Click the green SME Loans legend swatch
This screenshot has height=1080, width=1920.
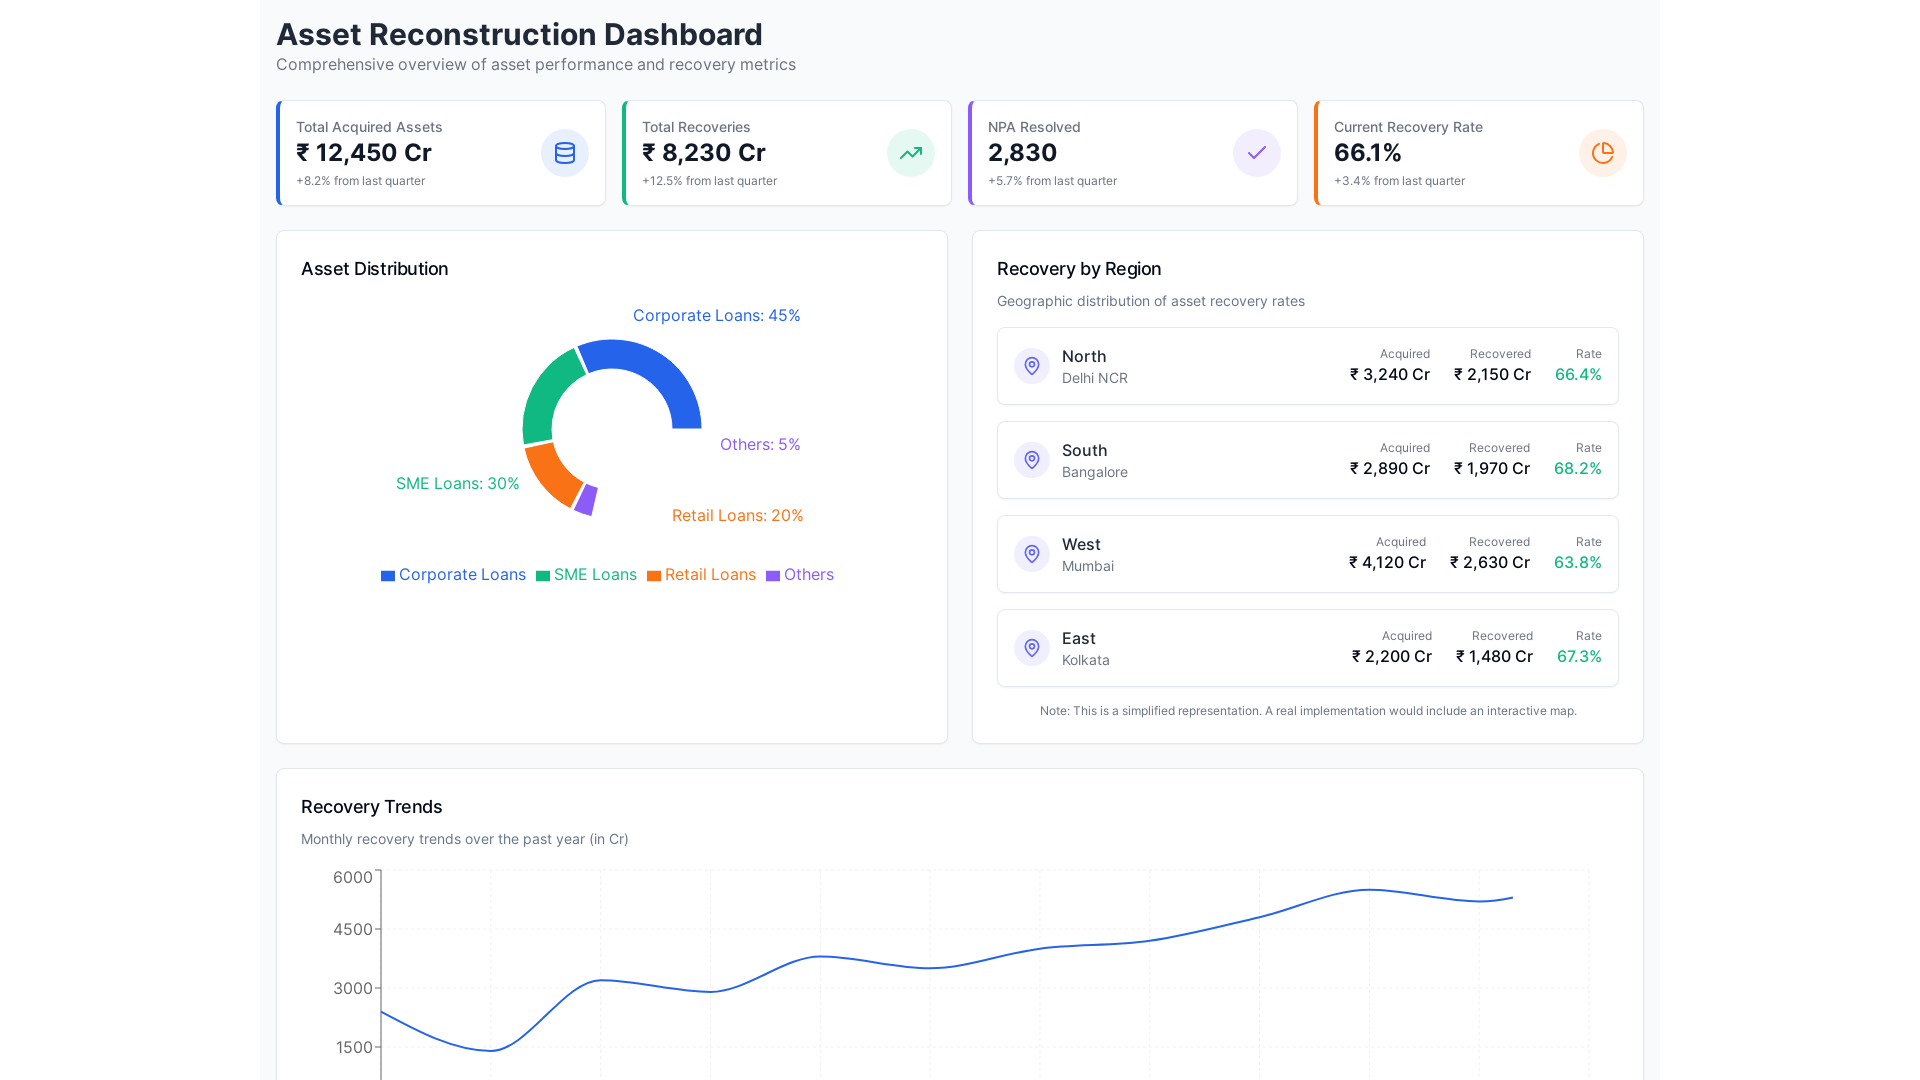(x=543, y=576)
